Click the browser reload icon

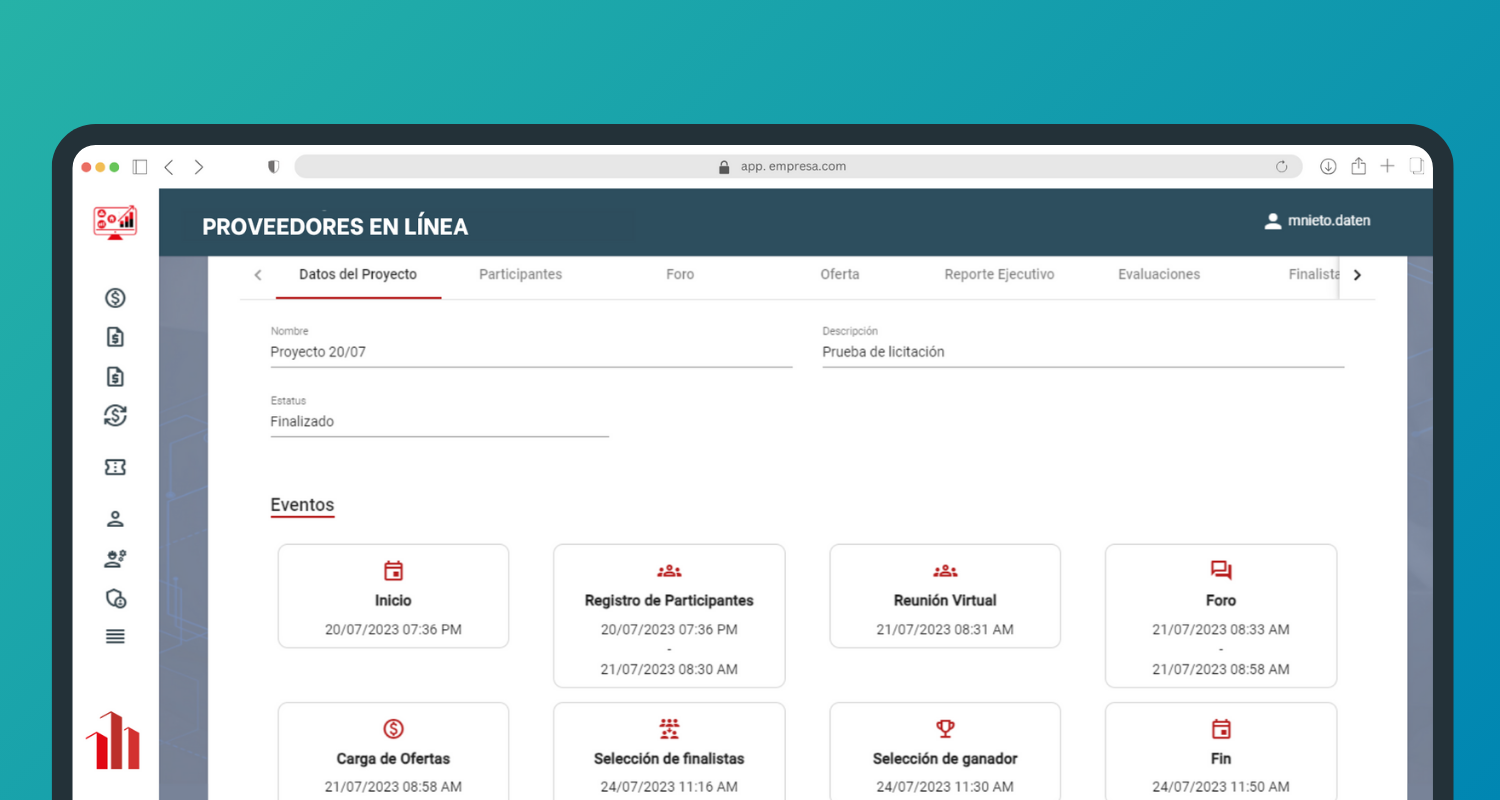pos(1281,167)
